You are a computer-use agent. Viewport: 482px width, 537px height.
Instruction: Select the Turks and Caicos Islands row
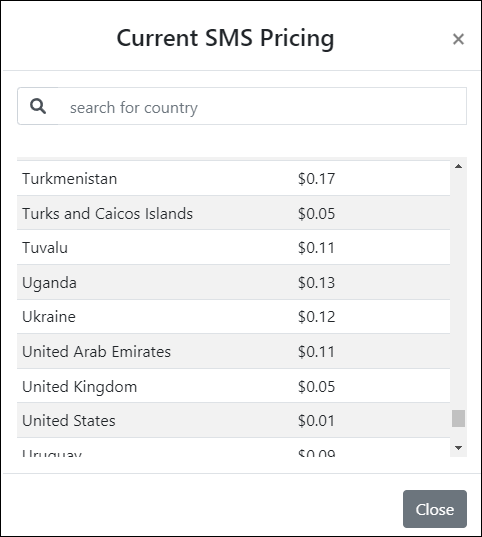(x=233, y=213)
